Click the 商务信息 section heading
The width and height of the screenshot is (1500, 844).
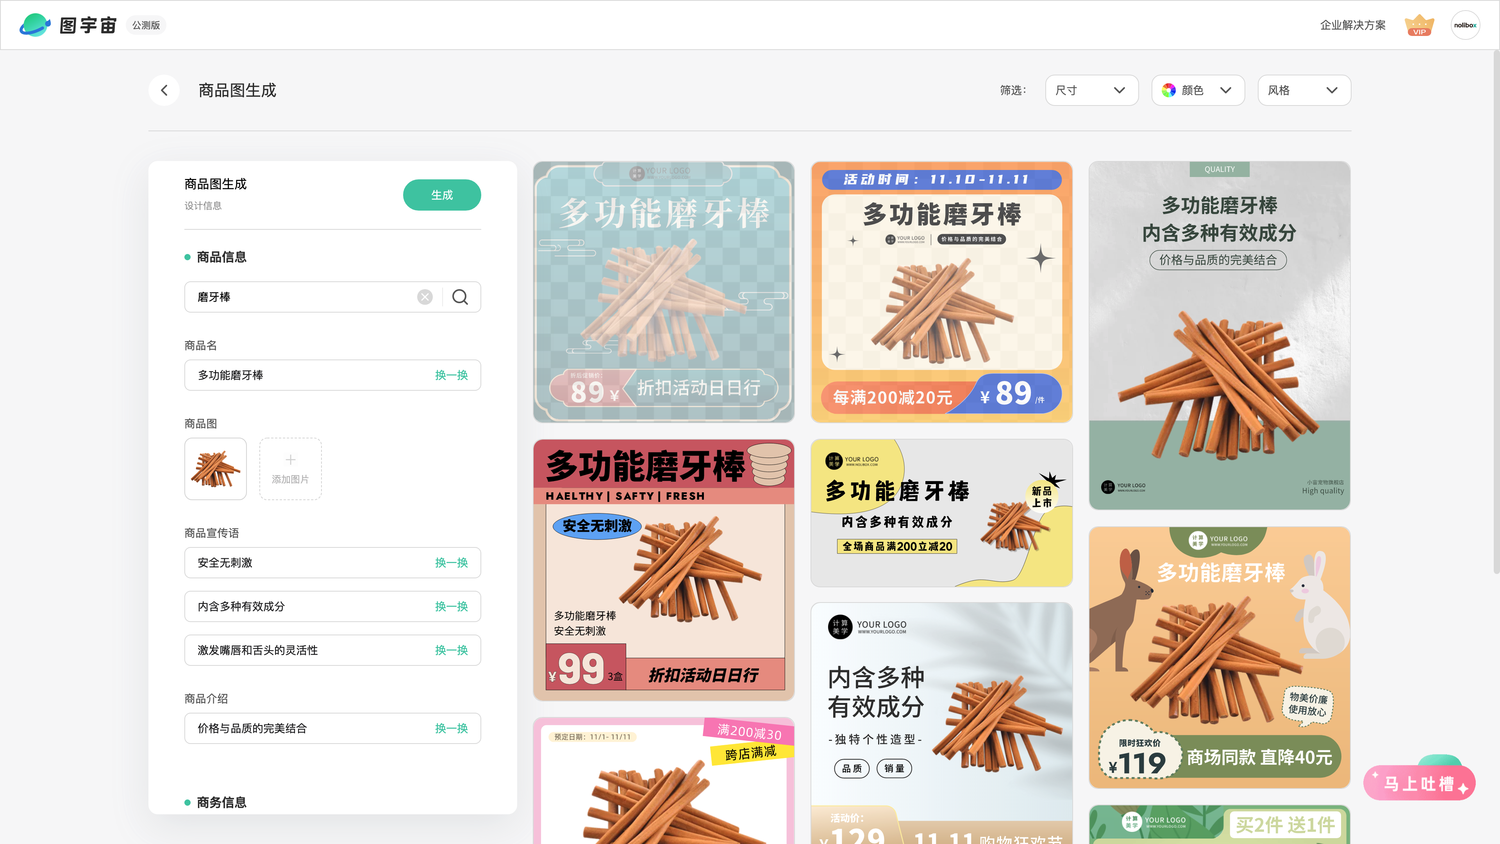tap(222, 802)
